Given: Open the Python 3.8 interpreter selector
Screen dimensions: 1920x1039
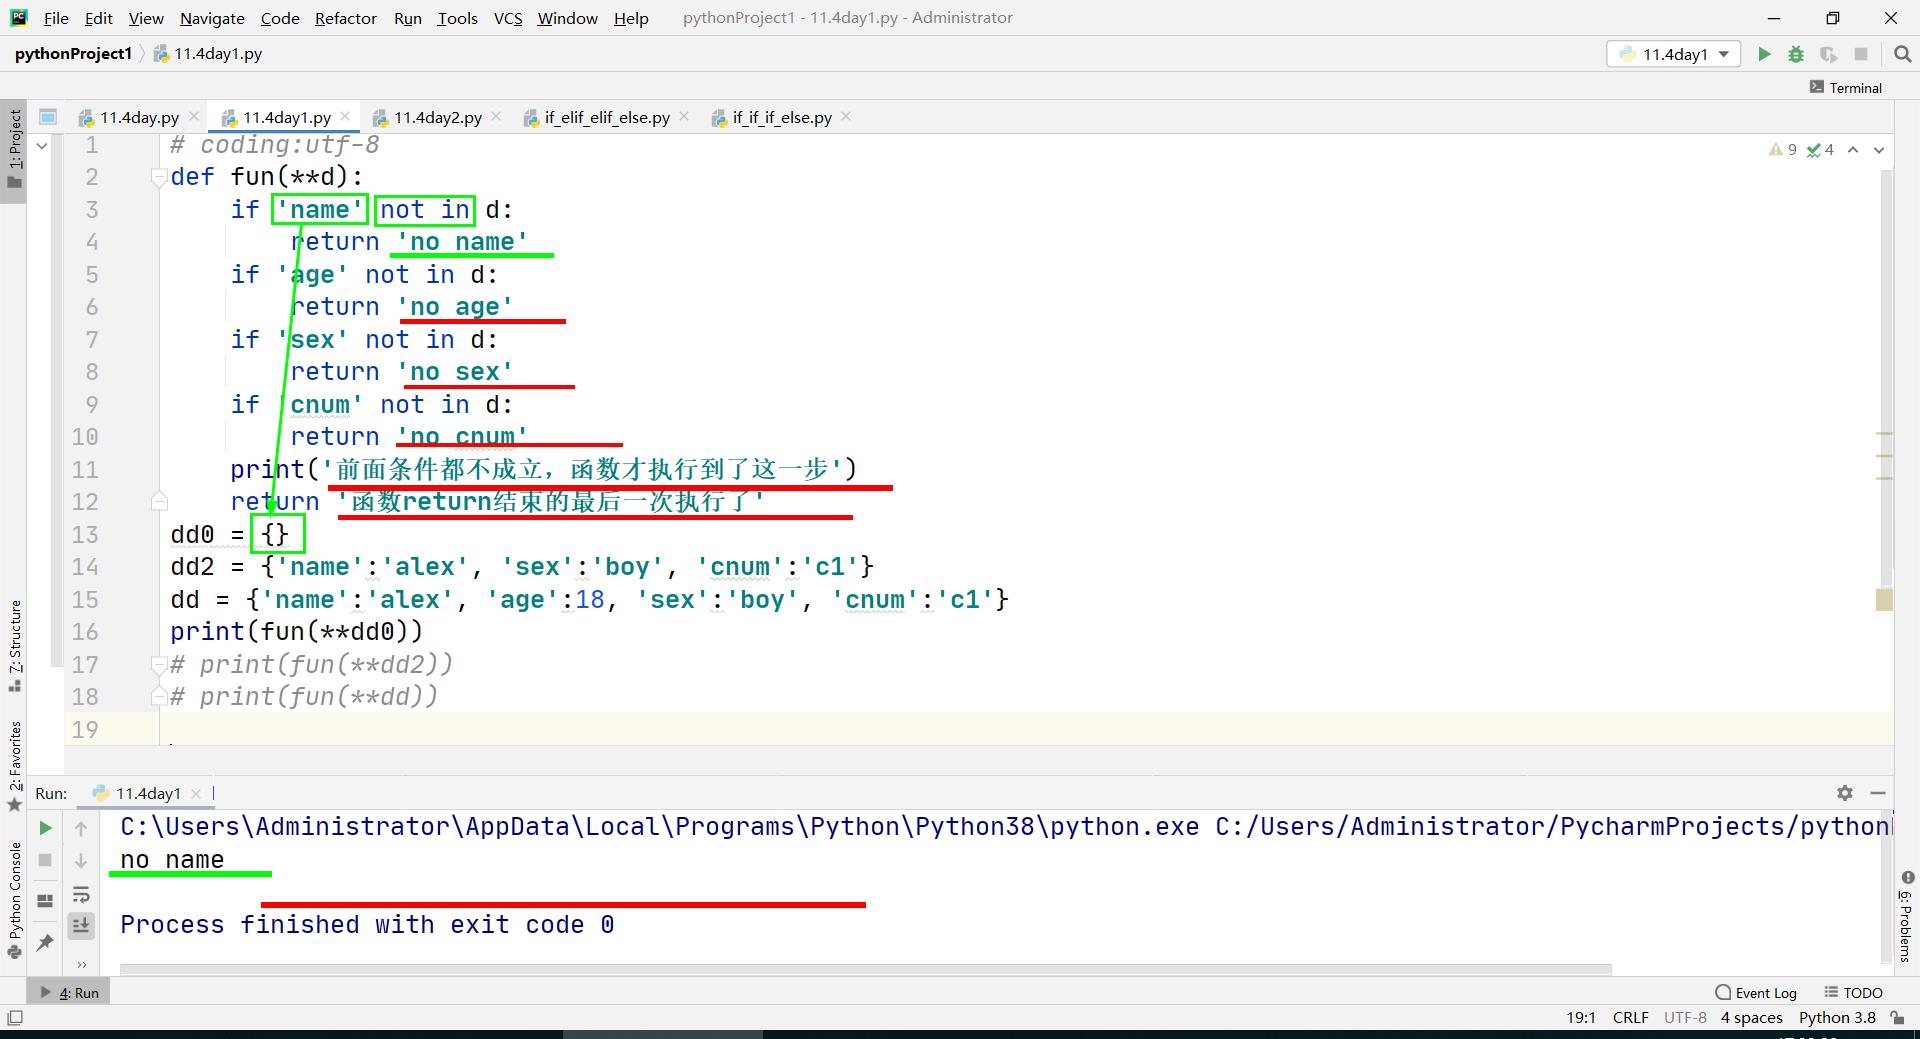Looking at the screenshot, I should pyautogui.click(x=1837, y=1018).
